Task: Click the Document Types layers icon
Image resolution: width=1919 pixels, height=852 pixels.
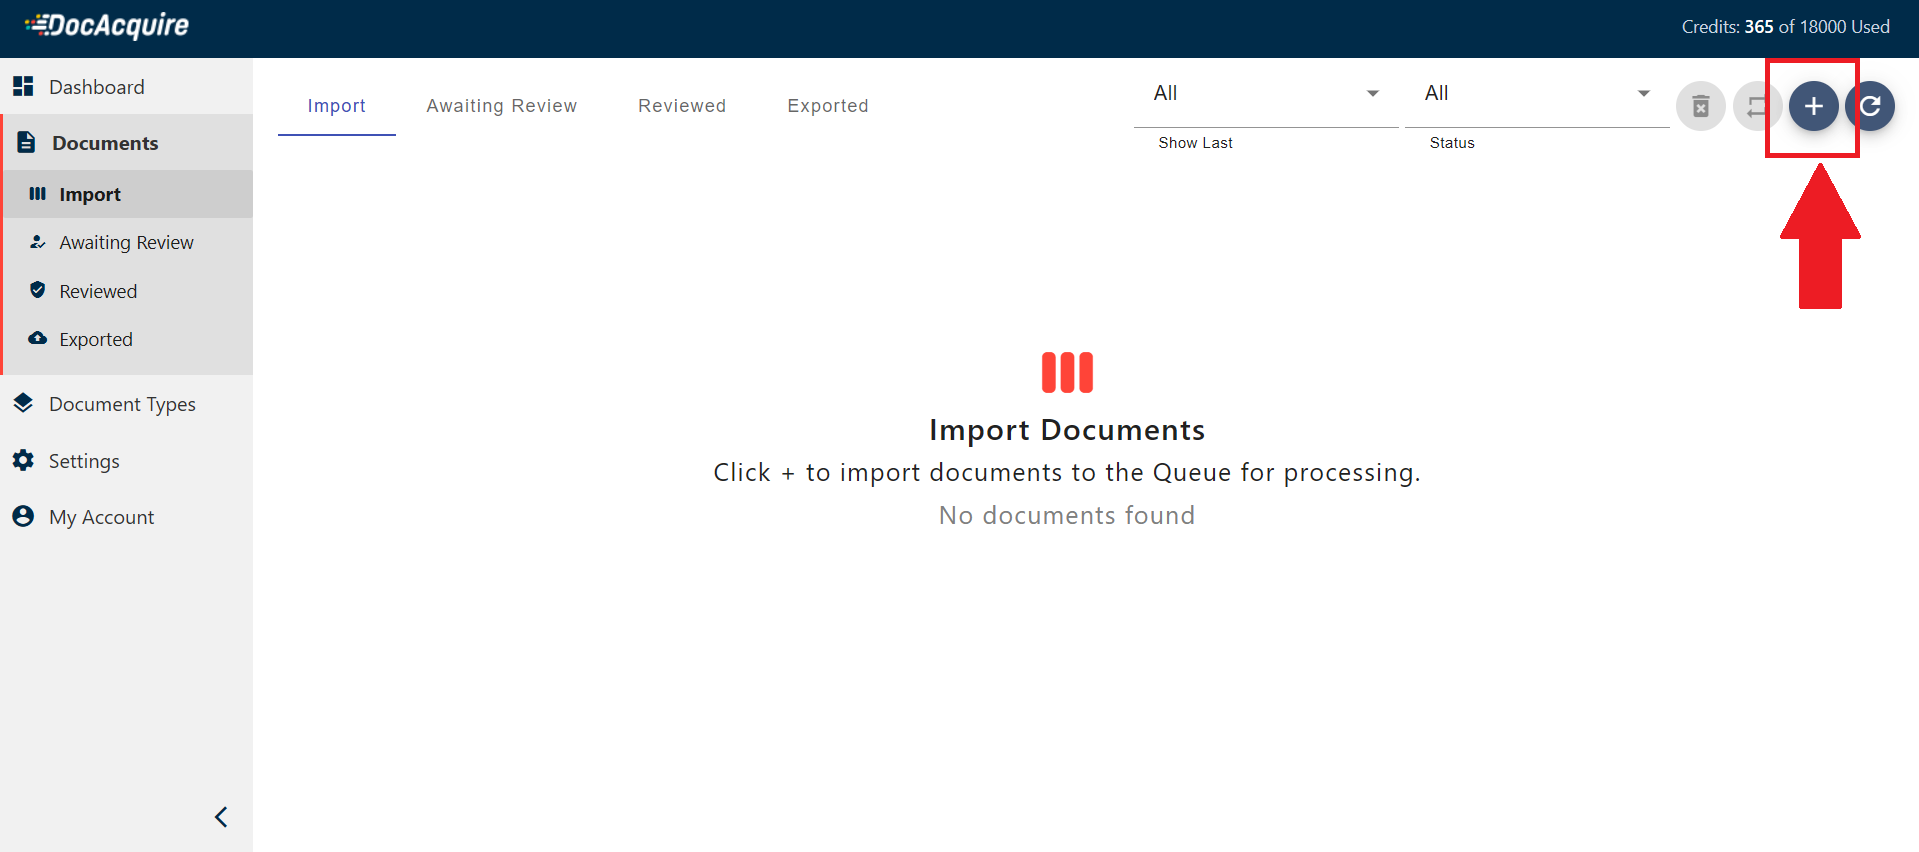Action: point(23,404)
